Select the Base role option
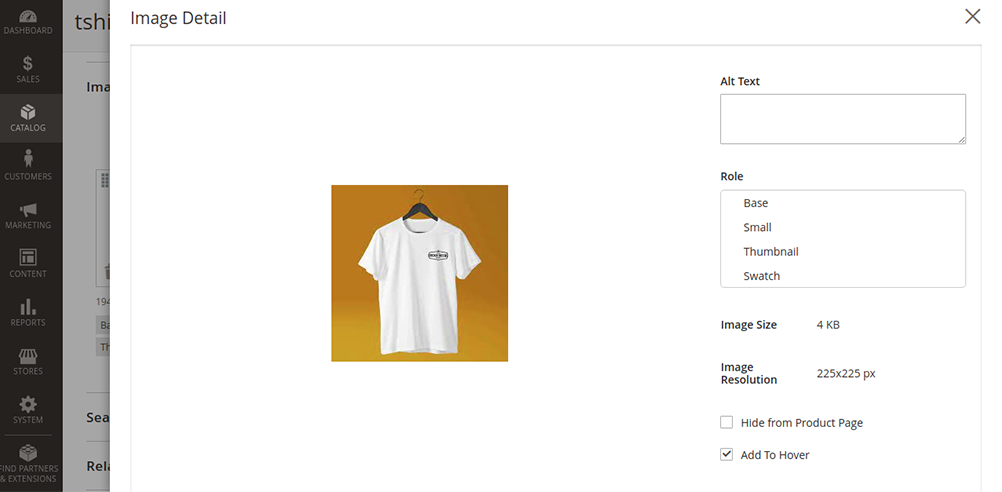Viewport: 1002px width, 492px height. [756, 203]
